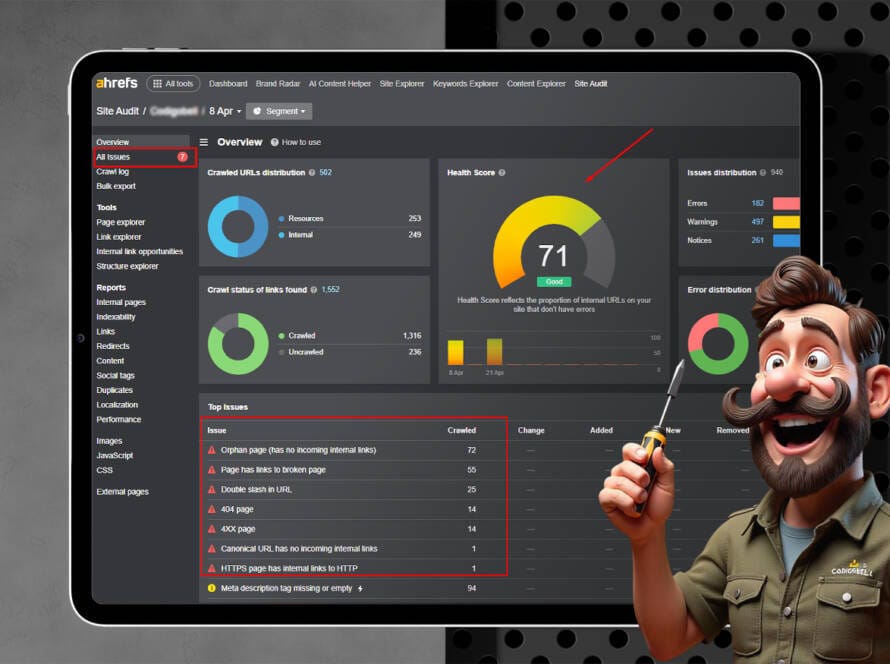Click info icon beside Crawled URLs distribution

tap(312, 173)
